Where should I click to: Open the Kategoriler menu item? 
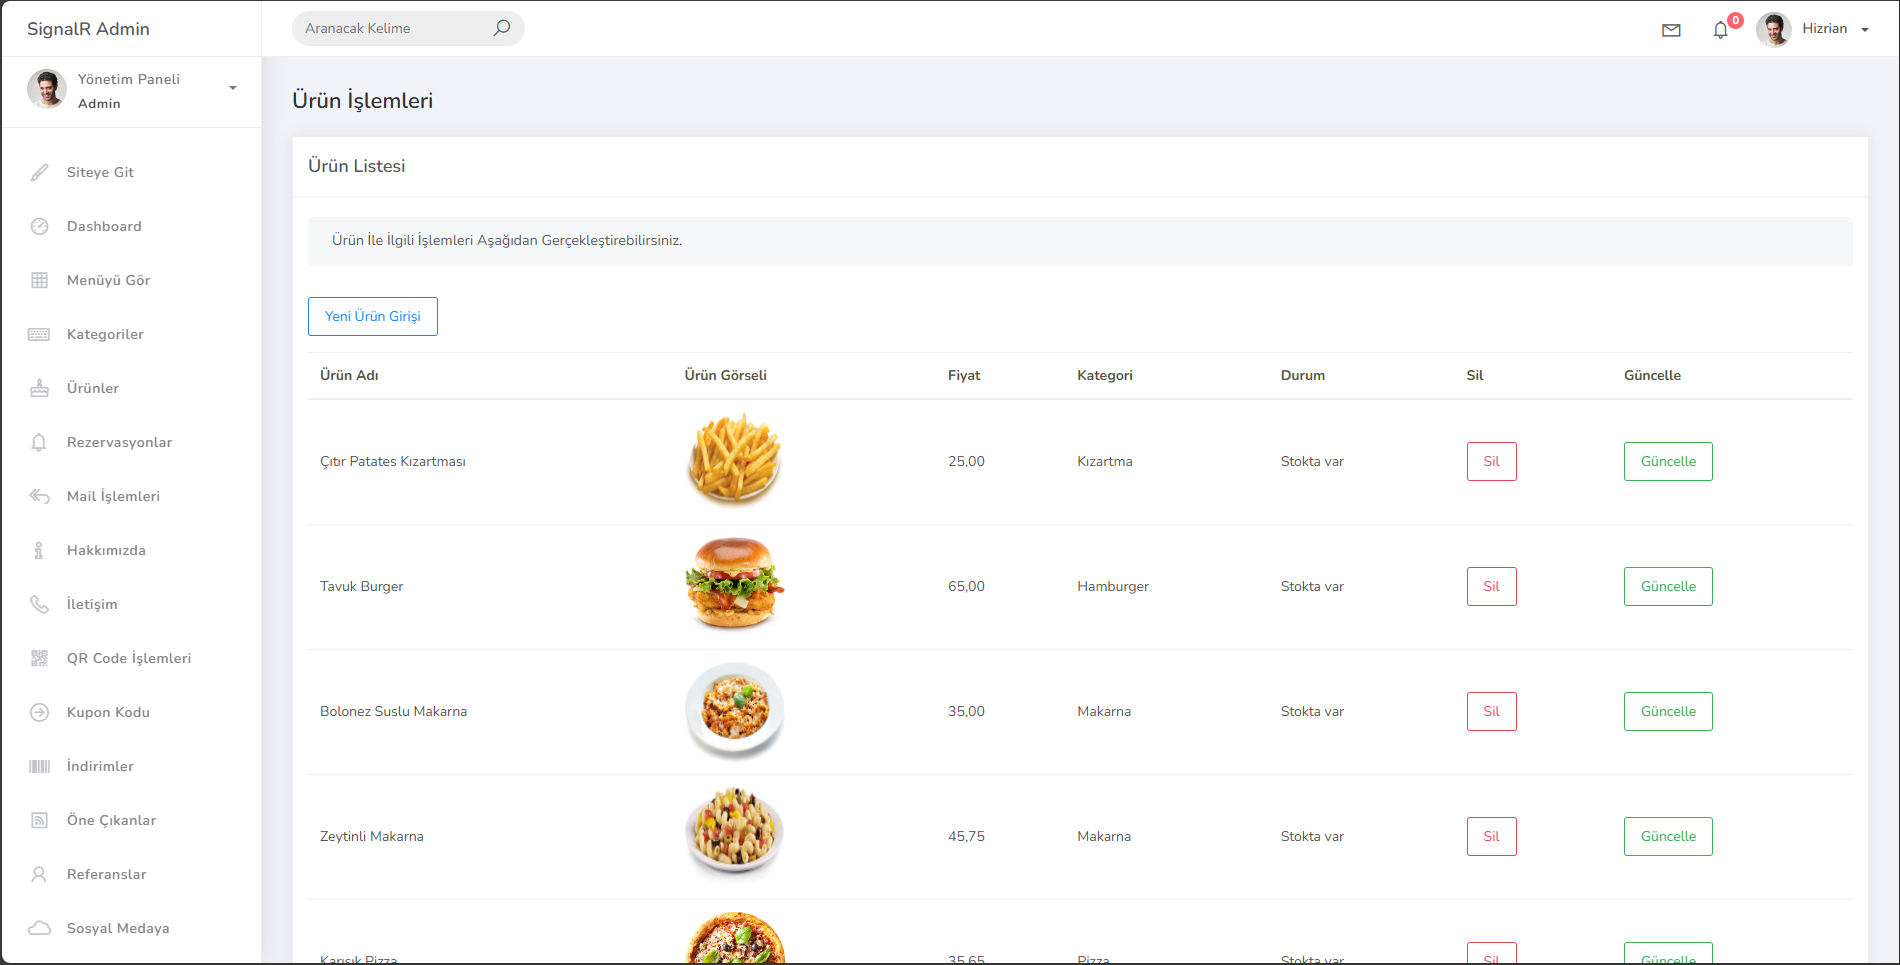105,334
